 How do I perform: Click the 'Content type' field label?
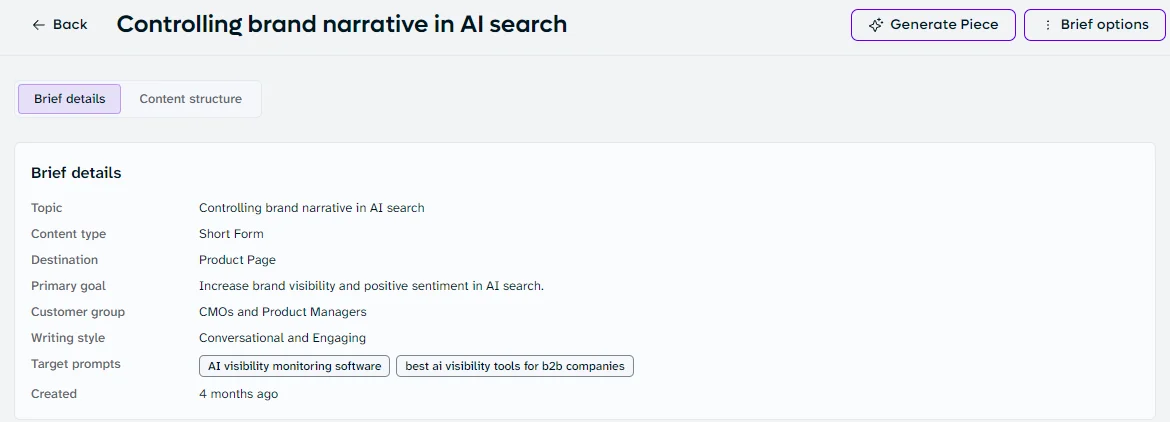pos(69,234)
